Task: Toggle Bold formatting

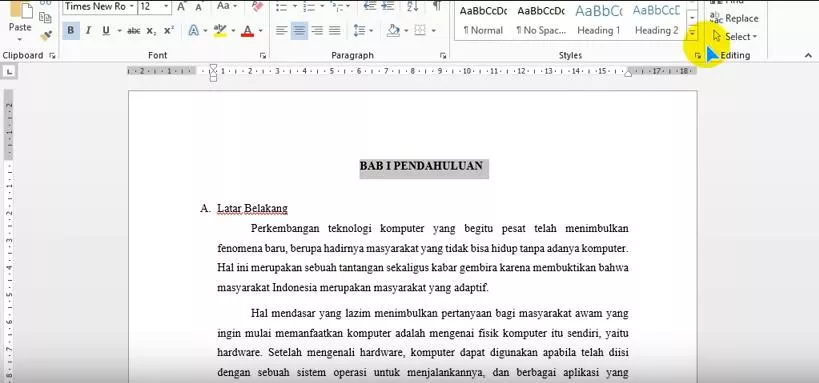Action: click(71, 31)
